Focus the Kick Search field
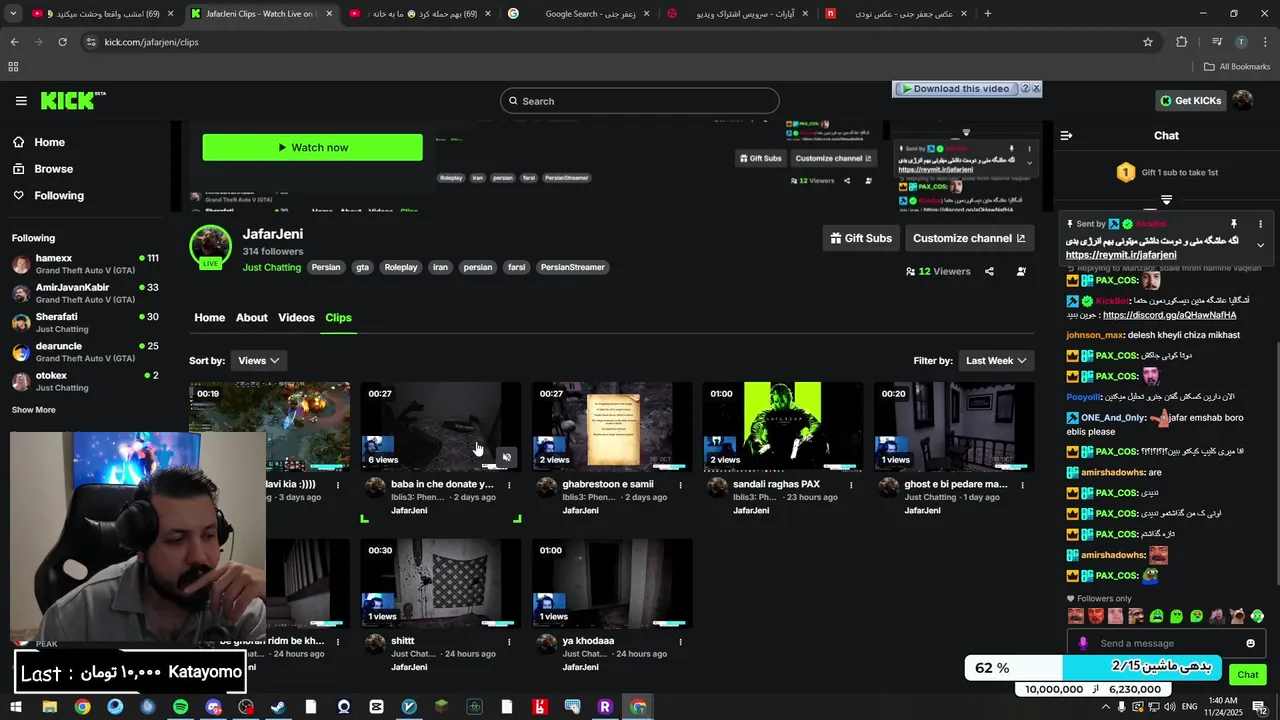 tap(640, 101)
